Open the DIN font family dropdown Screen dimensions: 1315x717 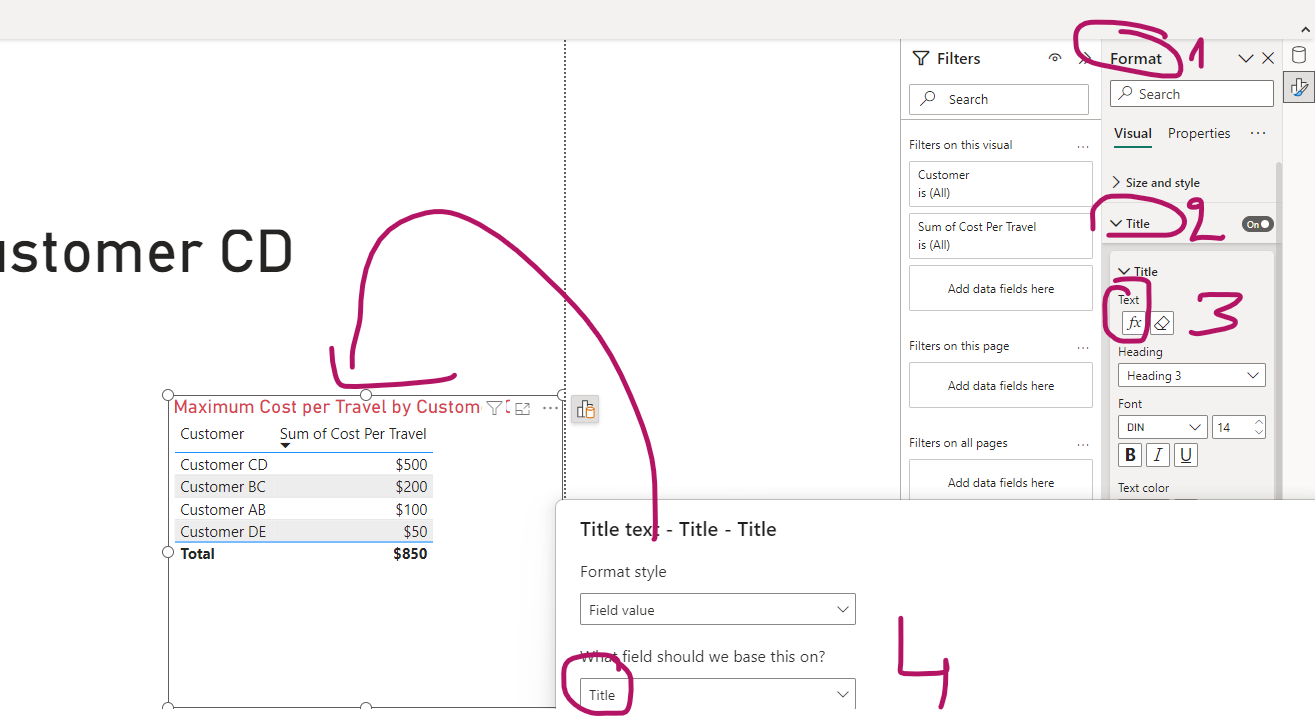tap(1163, 427)
